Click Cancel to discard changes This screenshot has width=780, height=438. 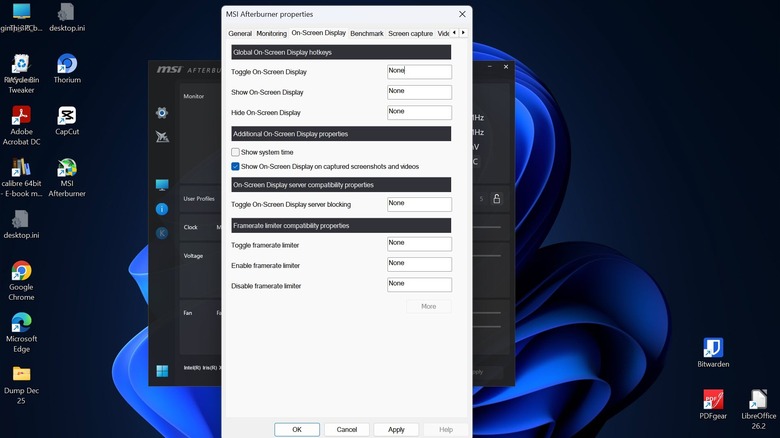(x=347, y=429)
